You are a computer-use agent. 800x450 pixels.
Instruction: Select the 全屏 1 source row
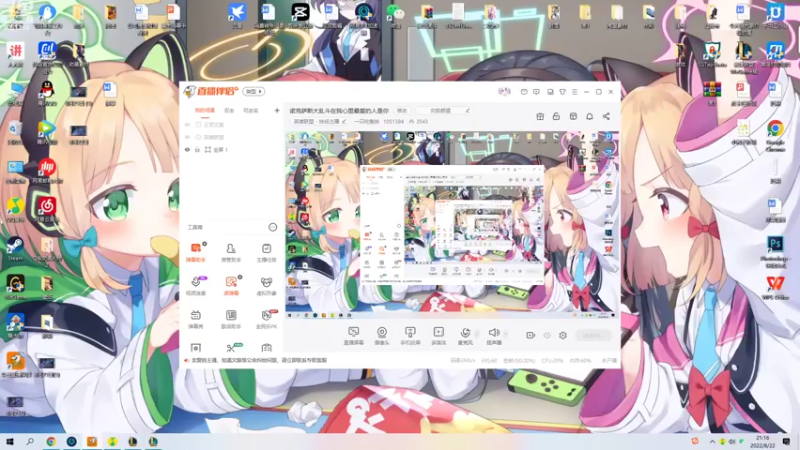232,149
